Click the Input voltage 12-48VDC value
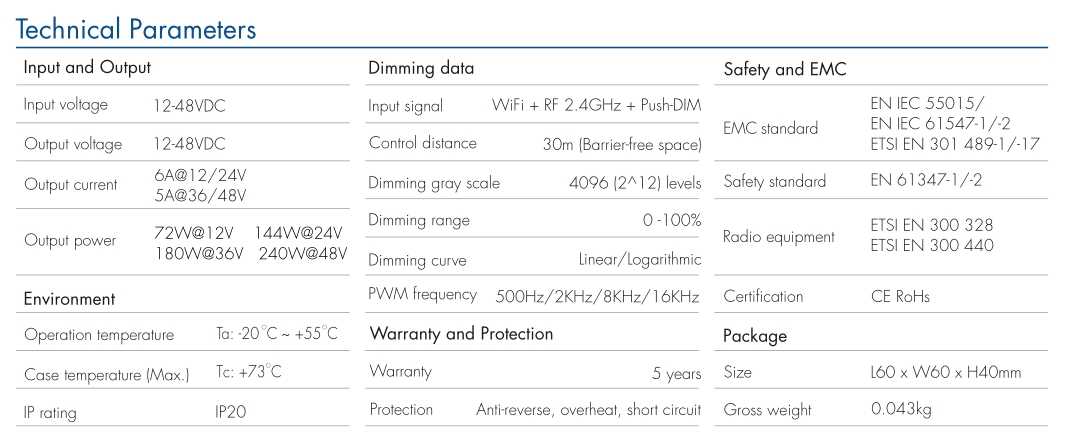 (x=190, y=106)
